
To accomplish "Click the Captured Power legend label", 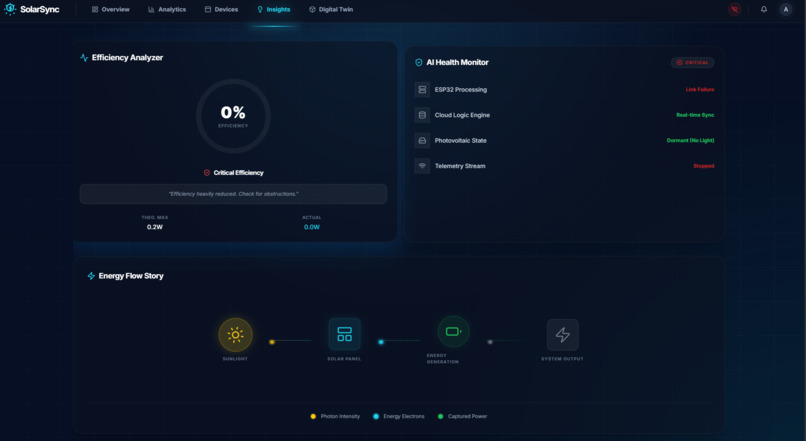I will click(x=467, y=416).
